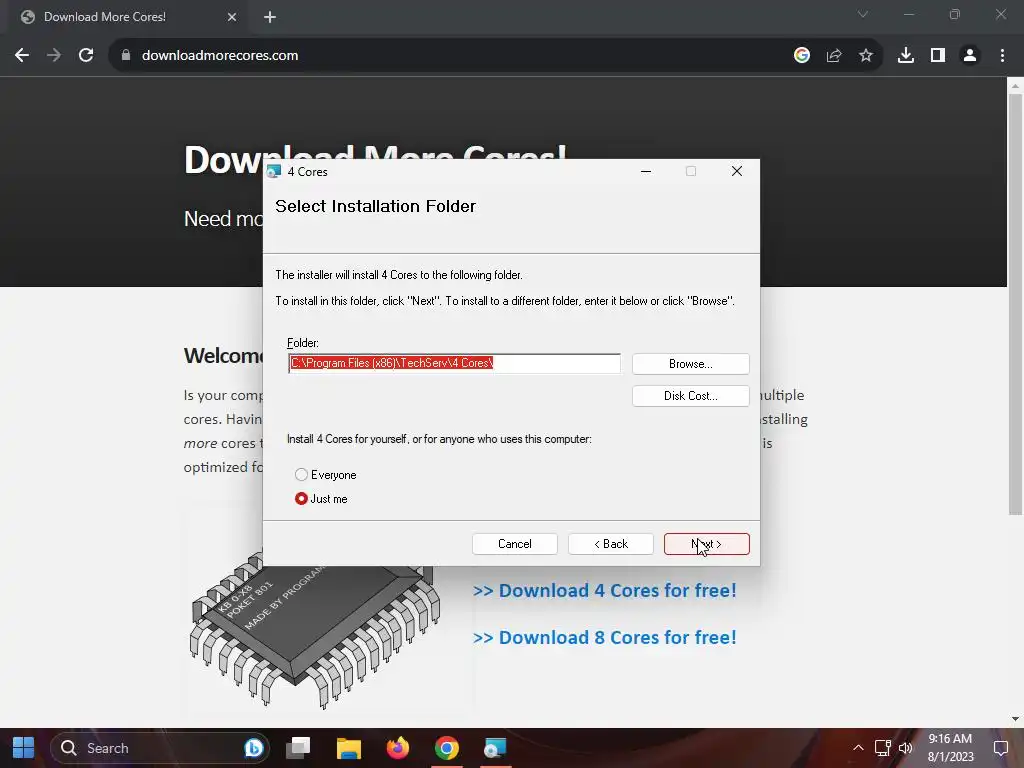Click the share page icon
This screenshot has width=1024, height=768.
coord(834,56)
